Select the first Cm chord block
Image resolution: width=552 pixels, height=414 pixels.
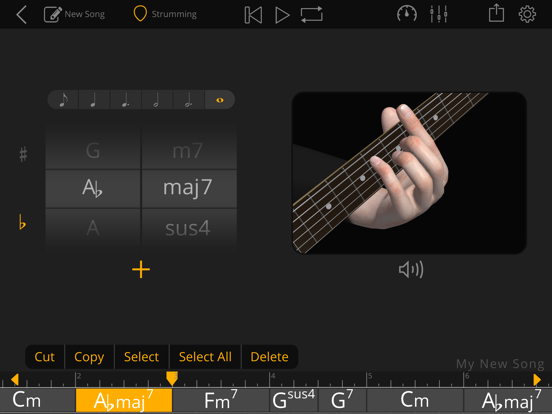(38, 401)
